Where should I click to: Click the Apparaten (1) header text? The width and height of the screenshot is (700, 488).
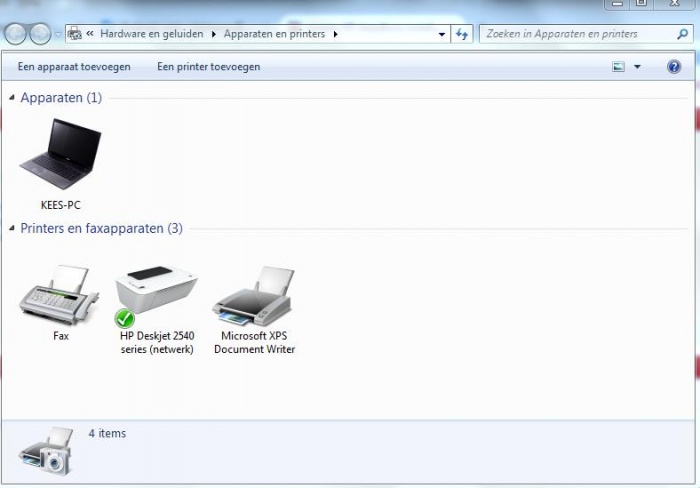tap(61, 97)
